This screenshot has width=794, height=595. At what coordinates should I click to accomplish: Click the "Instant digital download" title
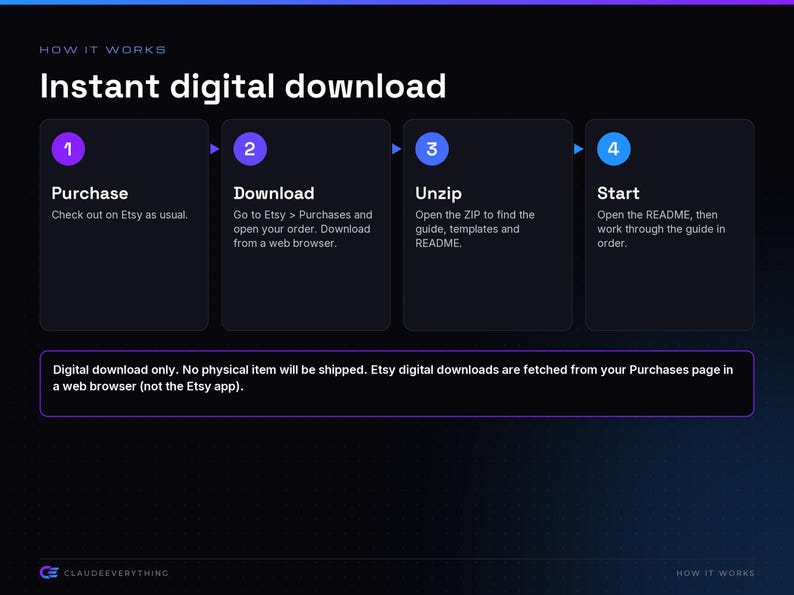(243, 86)
